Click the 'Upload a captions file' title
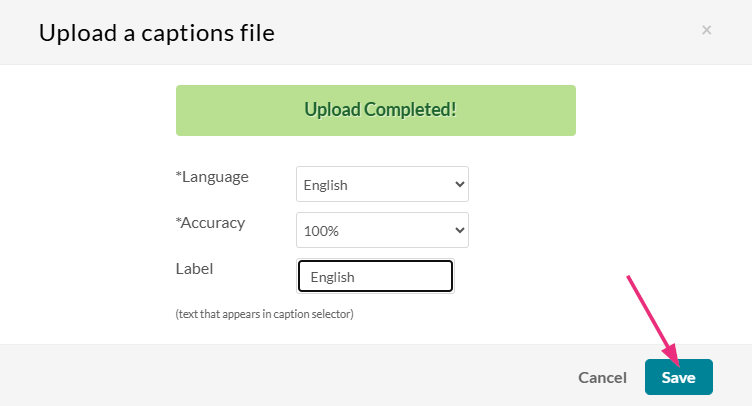The image size is (752, 406). [157, 33]
